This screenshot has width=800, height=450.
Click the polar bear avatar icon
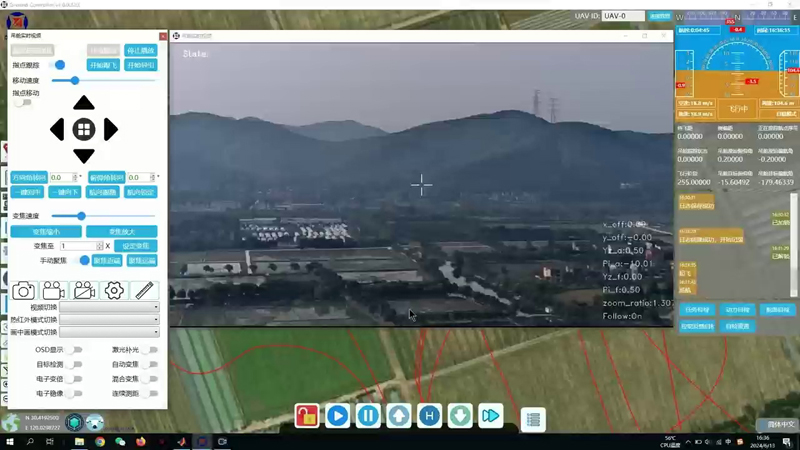[94, 422]
